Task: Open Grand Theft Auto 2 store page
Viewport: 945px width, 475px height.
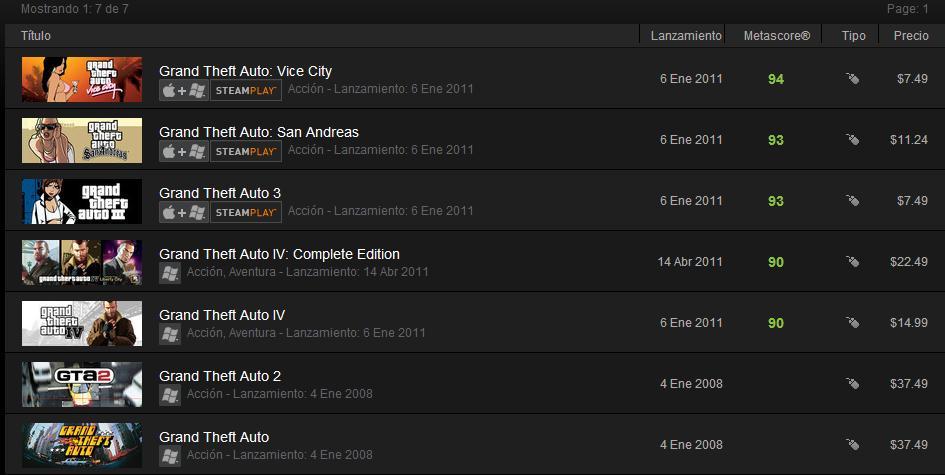Action: (220, 376)
